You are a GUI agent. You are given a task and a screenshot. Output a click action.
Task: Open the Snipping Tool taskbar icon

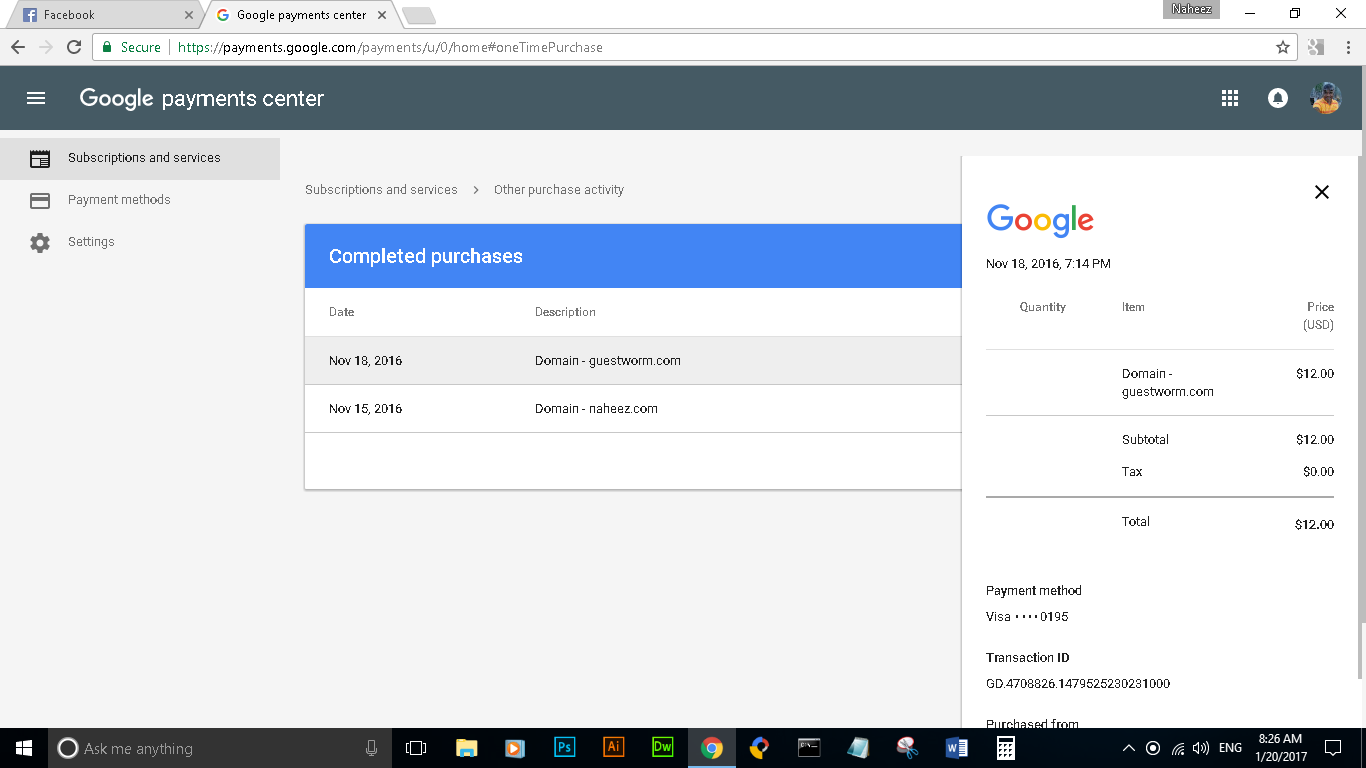click(907, 748)
